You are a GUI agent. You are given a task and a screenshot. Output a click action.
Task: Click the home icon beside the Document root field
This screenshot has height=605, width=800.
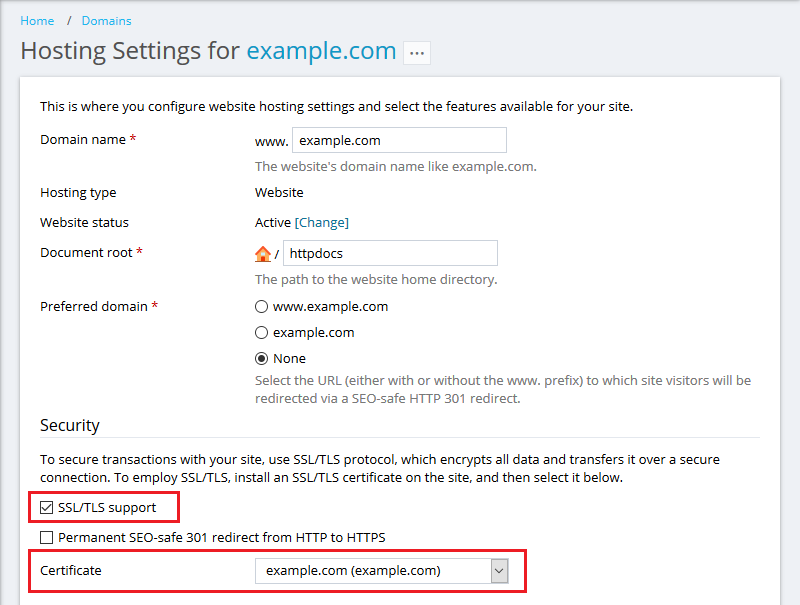pyautogui.click(x=264, y=253)
